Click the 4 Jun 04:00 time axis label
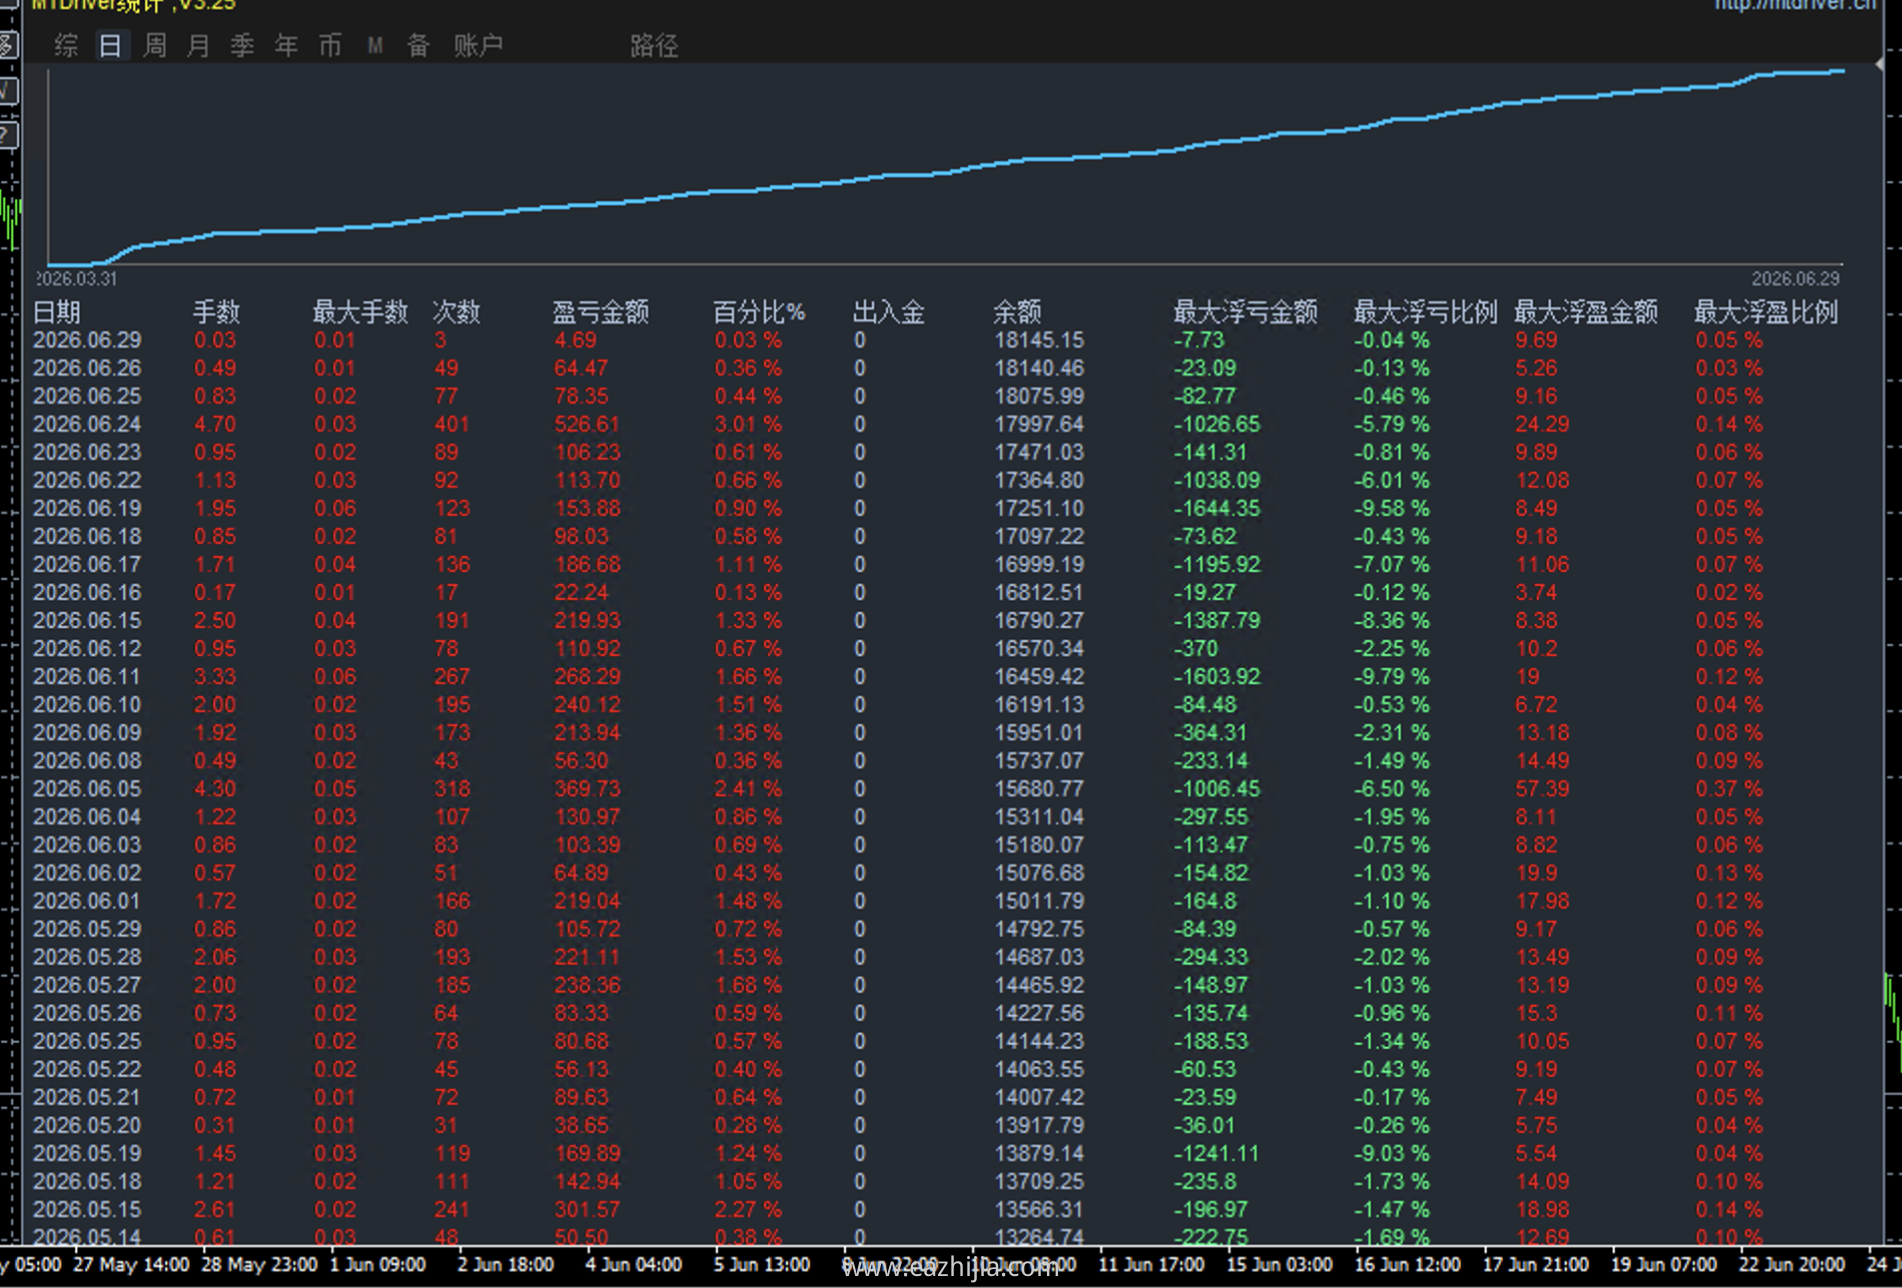Viewport: 1902px width, 1288px height. [x=633, y=1264]
